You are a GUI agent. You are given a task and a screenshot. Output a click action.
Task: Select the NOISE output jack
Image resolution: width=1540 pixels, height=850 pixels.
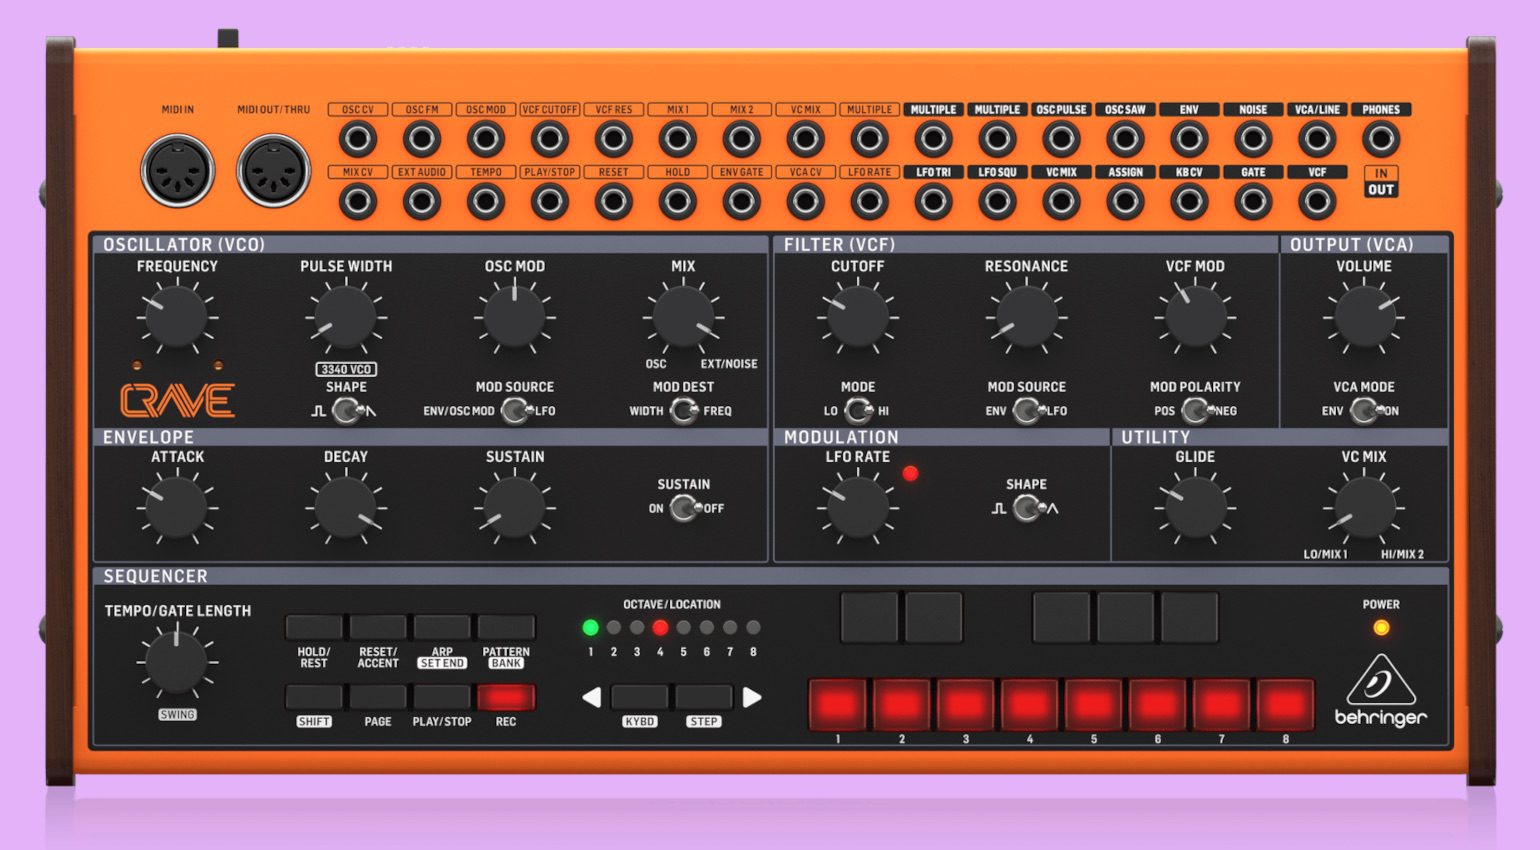tap(1253, 138)
